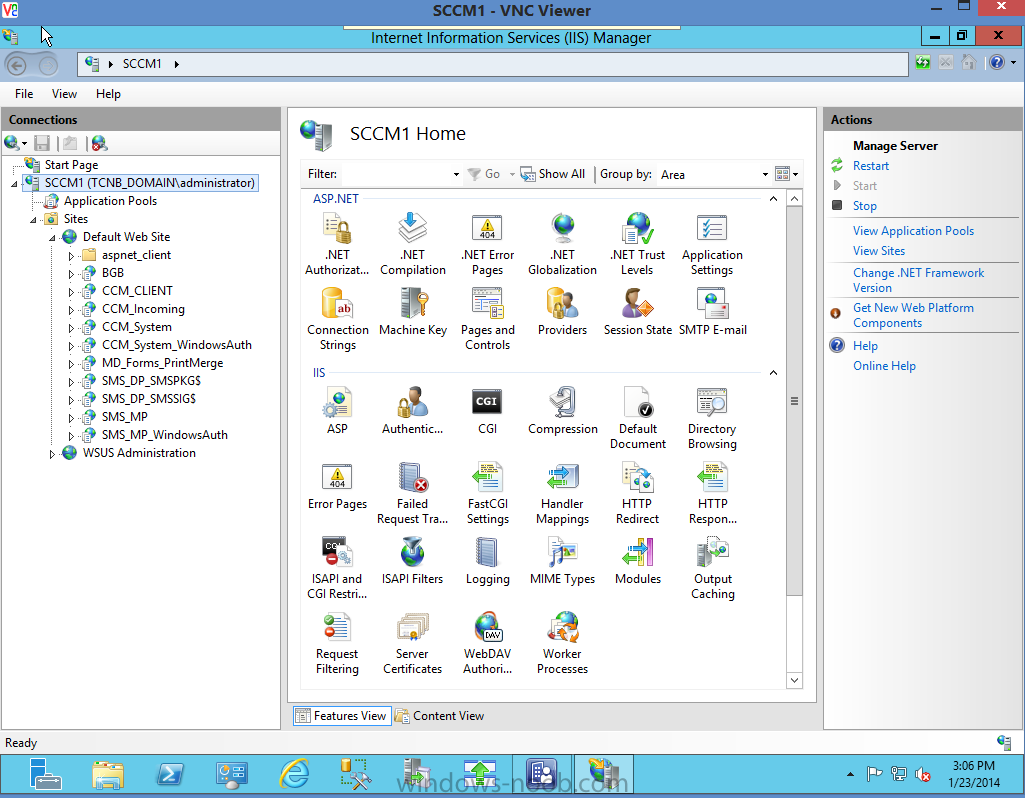Viewport: 1025px width, 798px height.
Task: Click Stop in Actions pane
Action: point(864,206)
